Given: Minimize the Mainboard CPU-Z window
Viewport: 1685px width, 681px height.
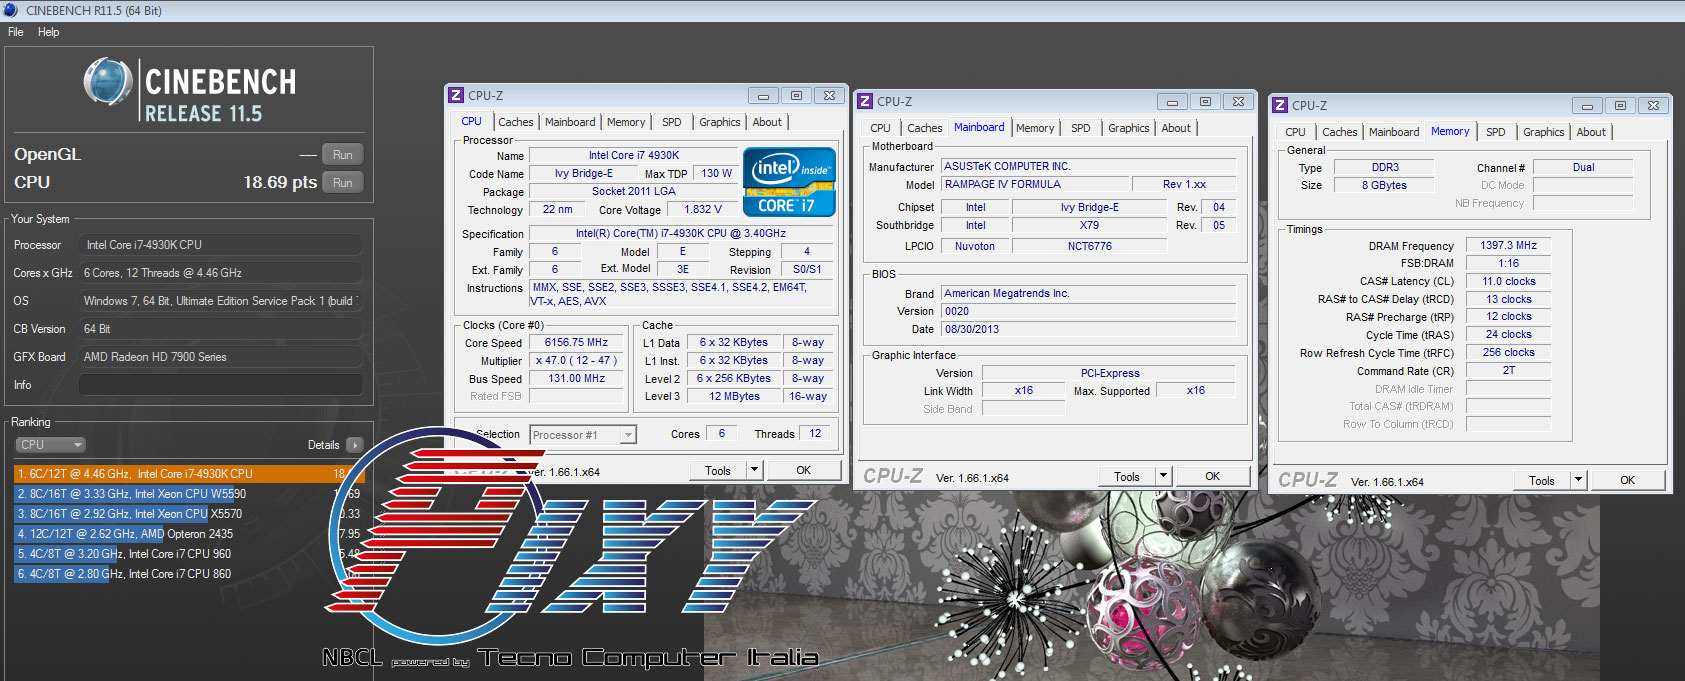Looking at the screenshot, I should coord(1172,102).
